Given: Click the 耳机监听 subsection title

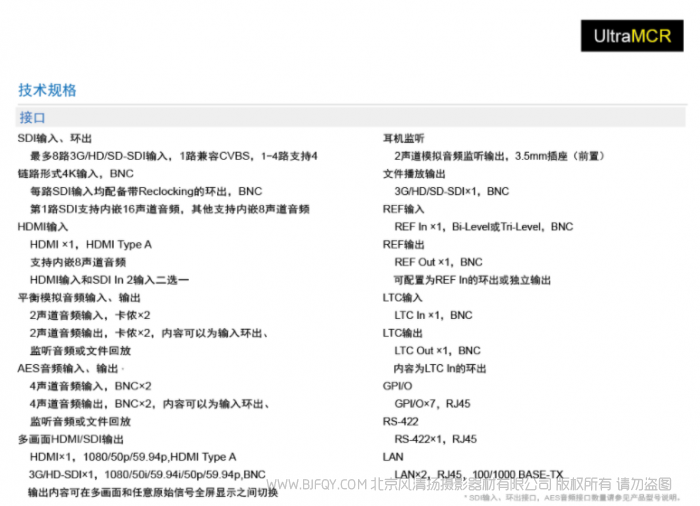Looking at the screenshot, I should pos(404,138).
